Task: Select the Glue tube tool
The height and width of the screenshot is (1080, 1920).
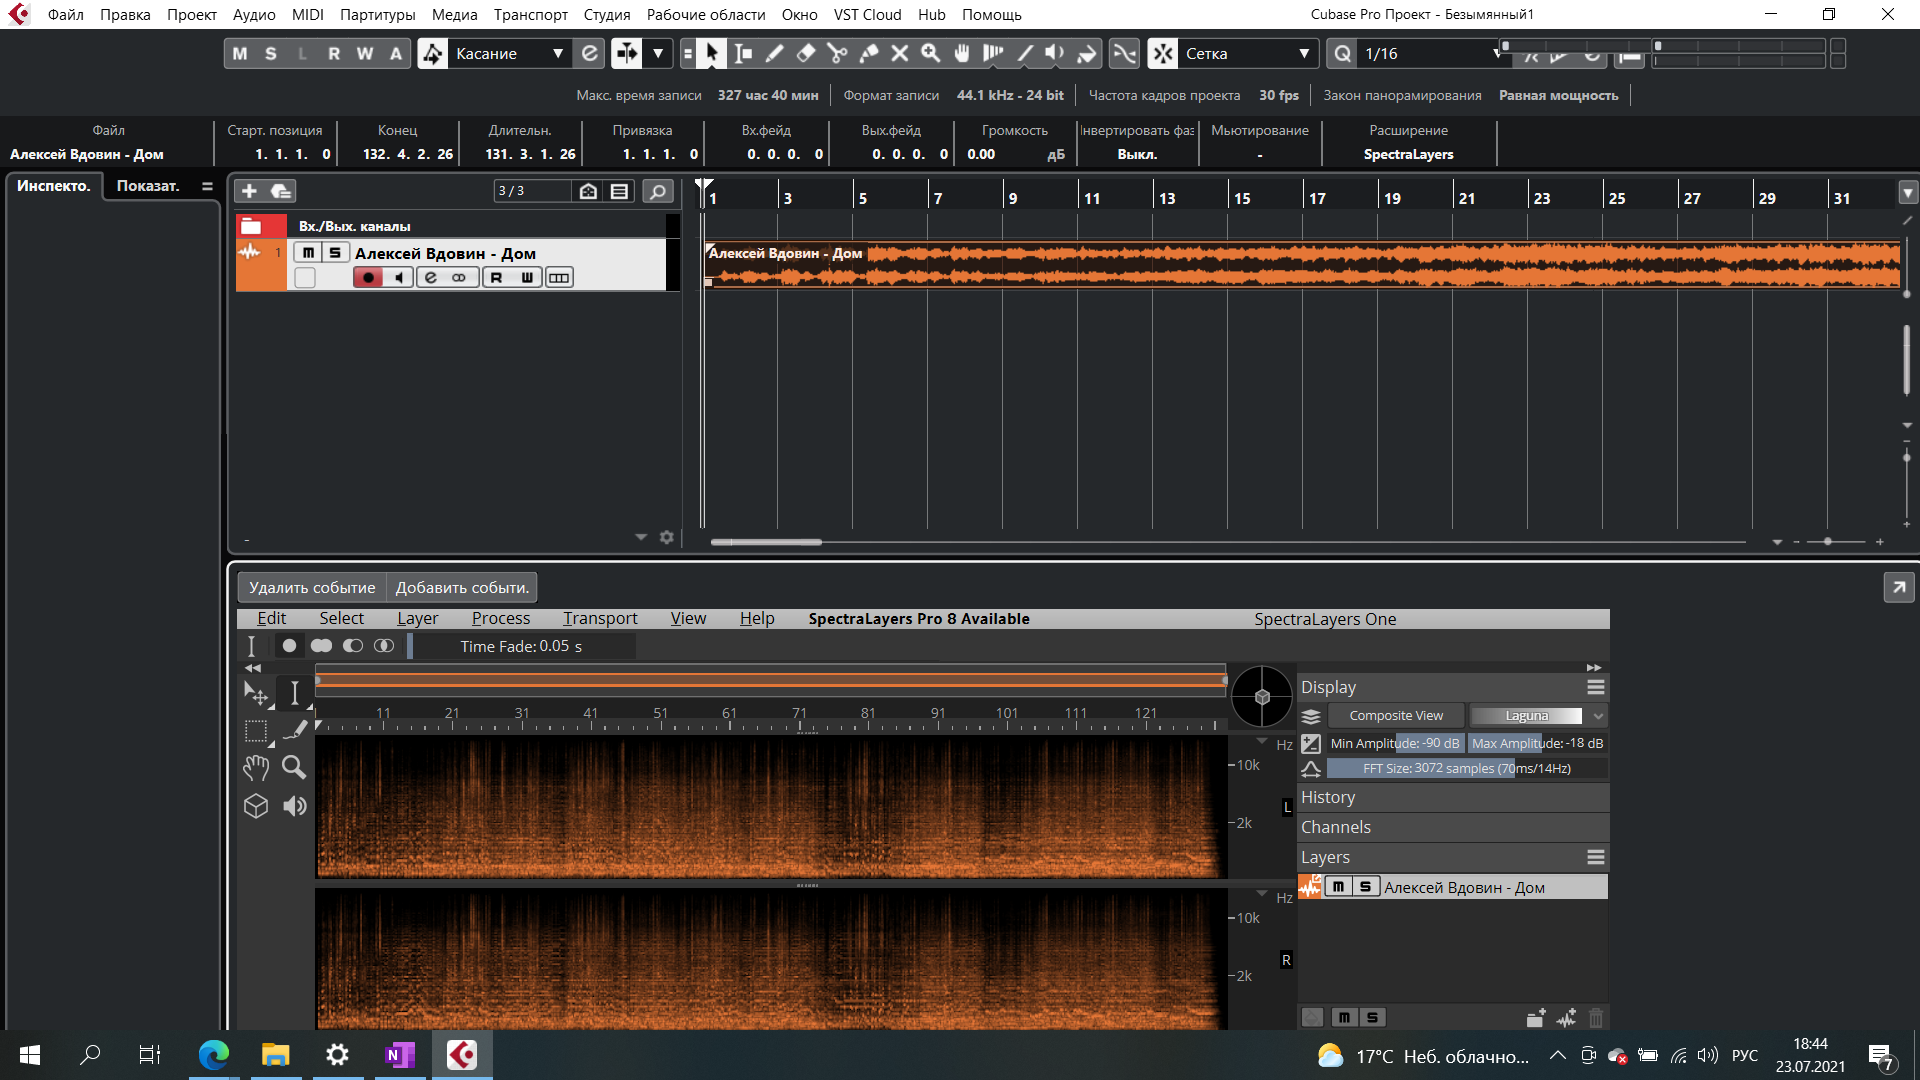Action: [x=869, y=54]
